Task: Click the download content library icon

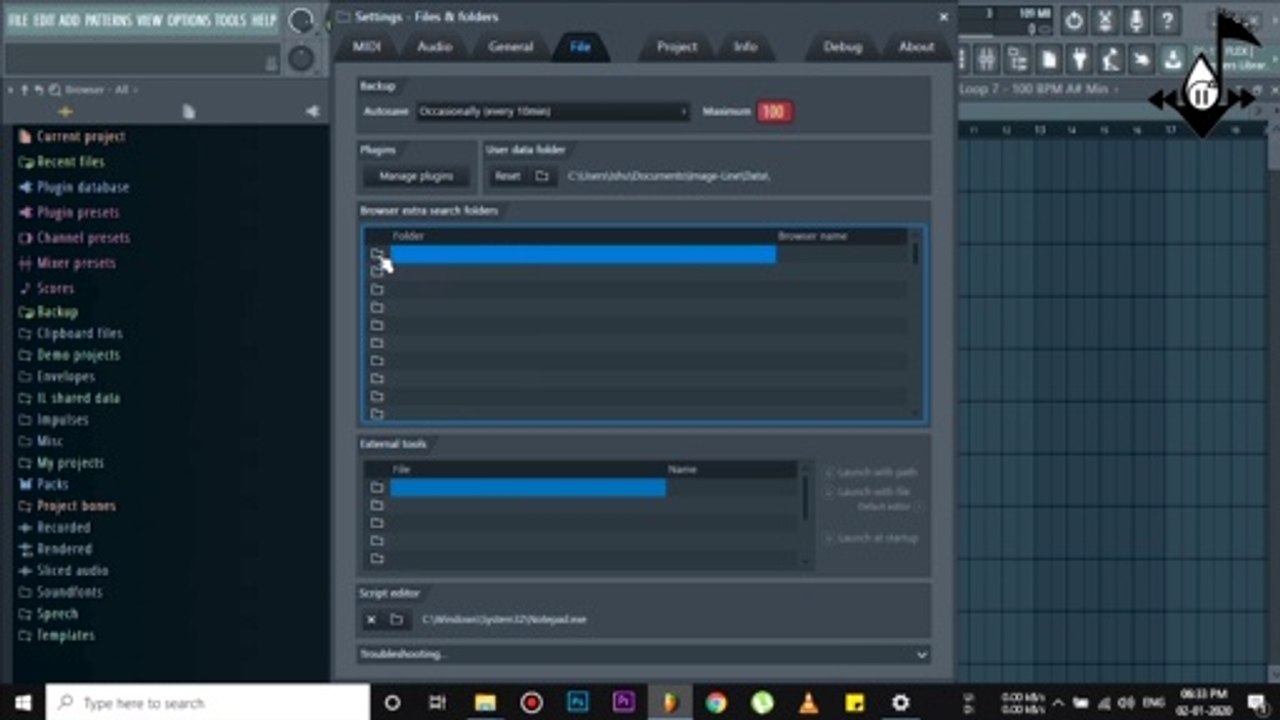Action: [1172, 60]
